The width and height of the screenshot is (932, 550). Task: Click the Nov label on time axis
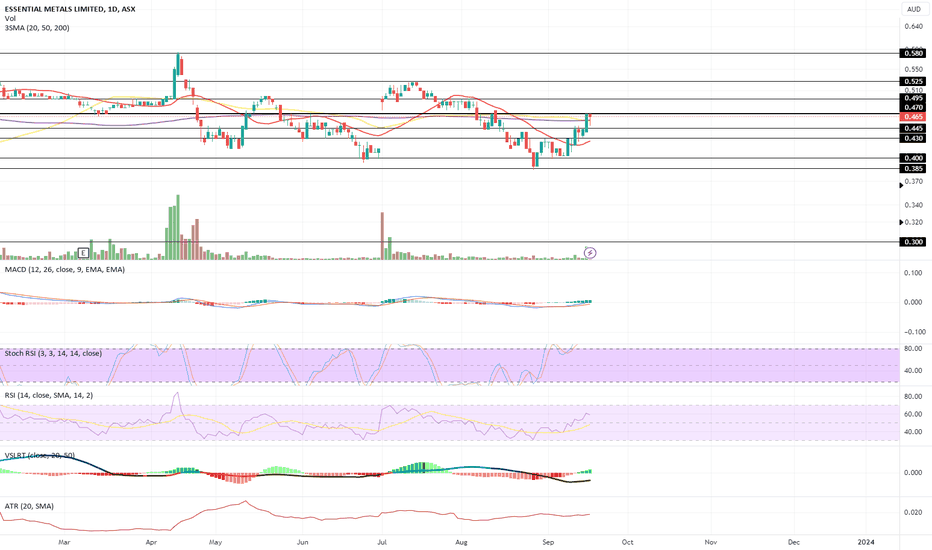tap(711, 542)
